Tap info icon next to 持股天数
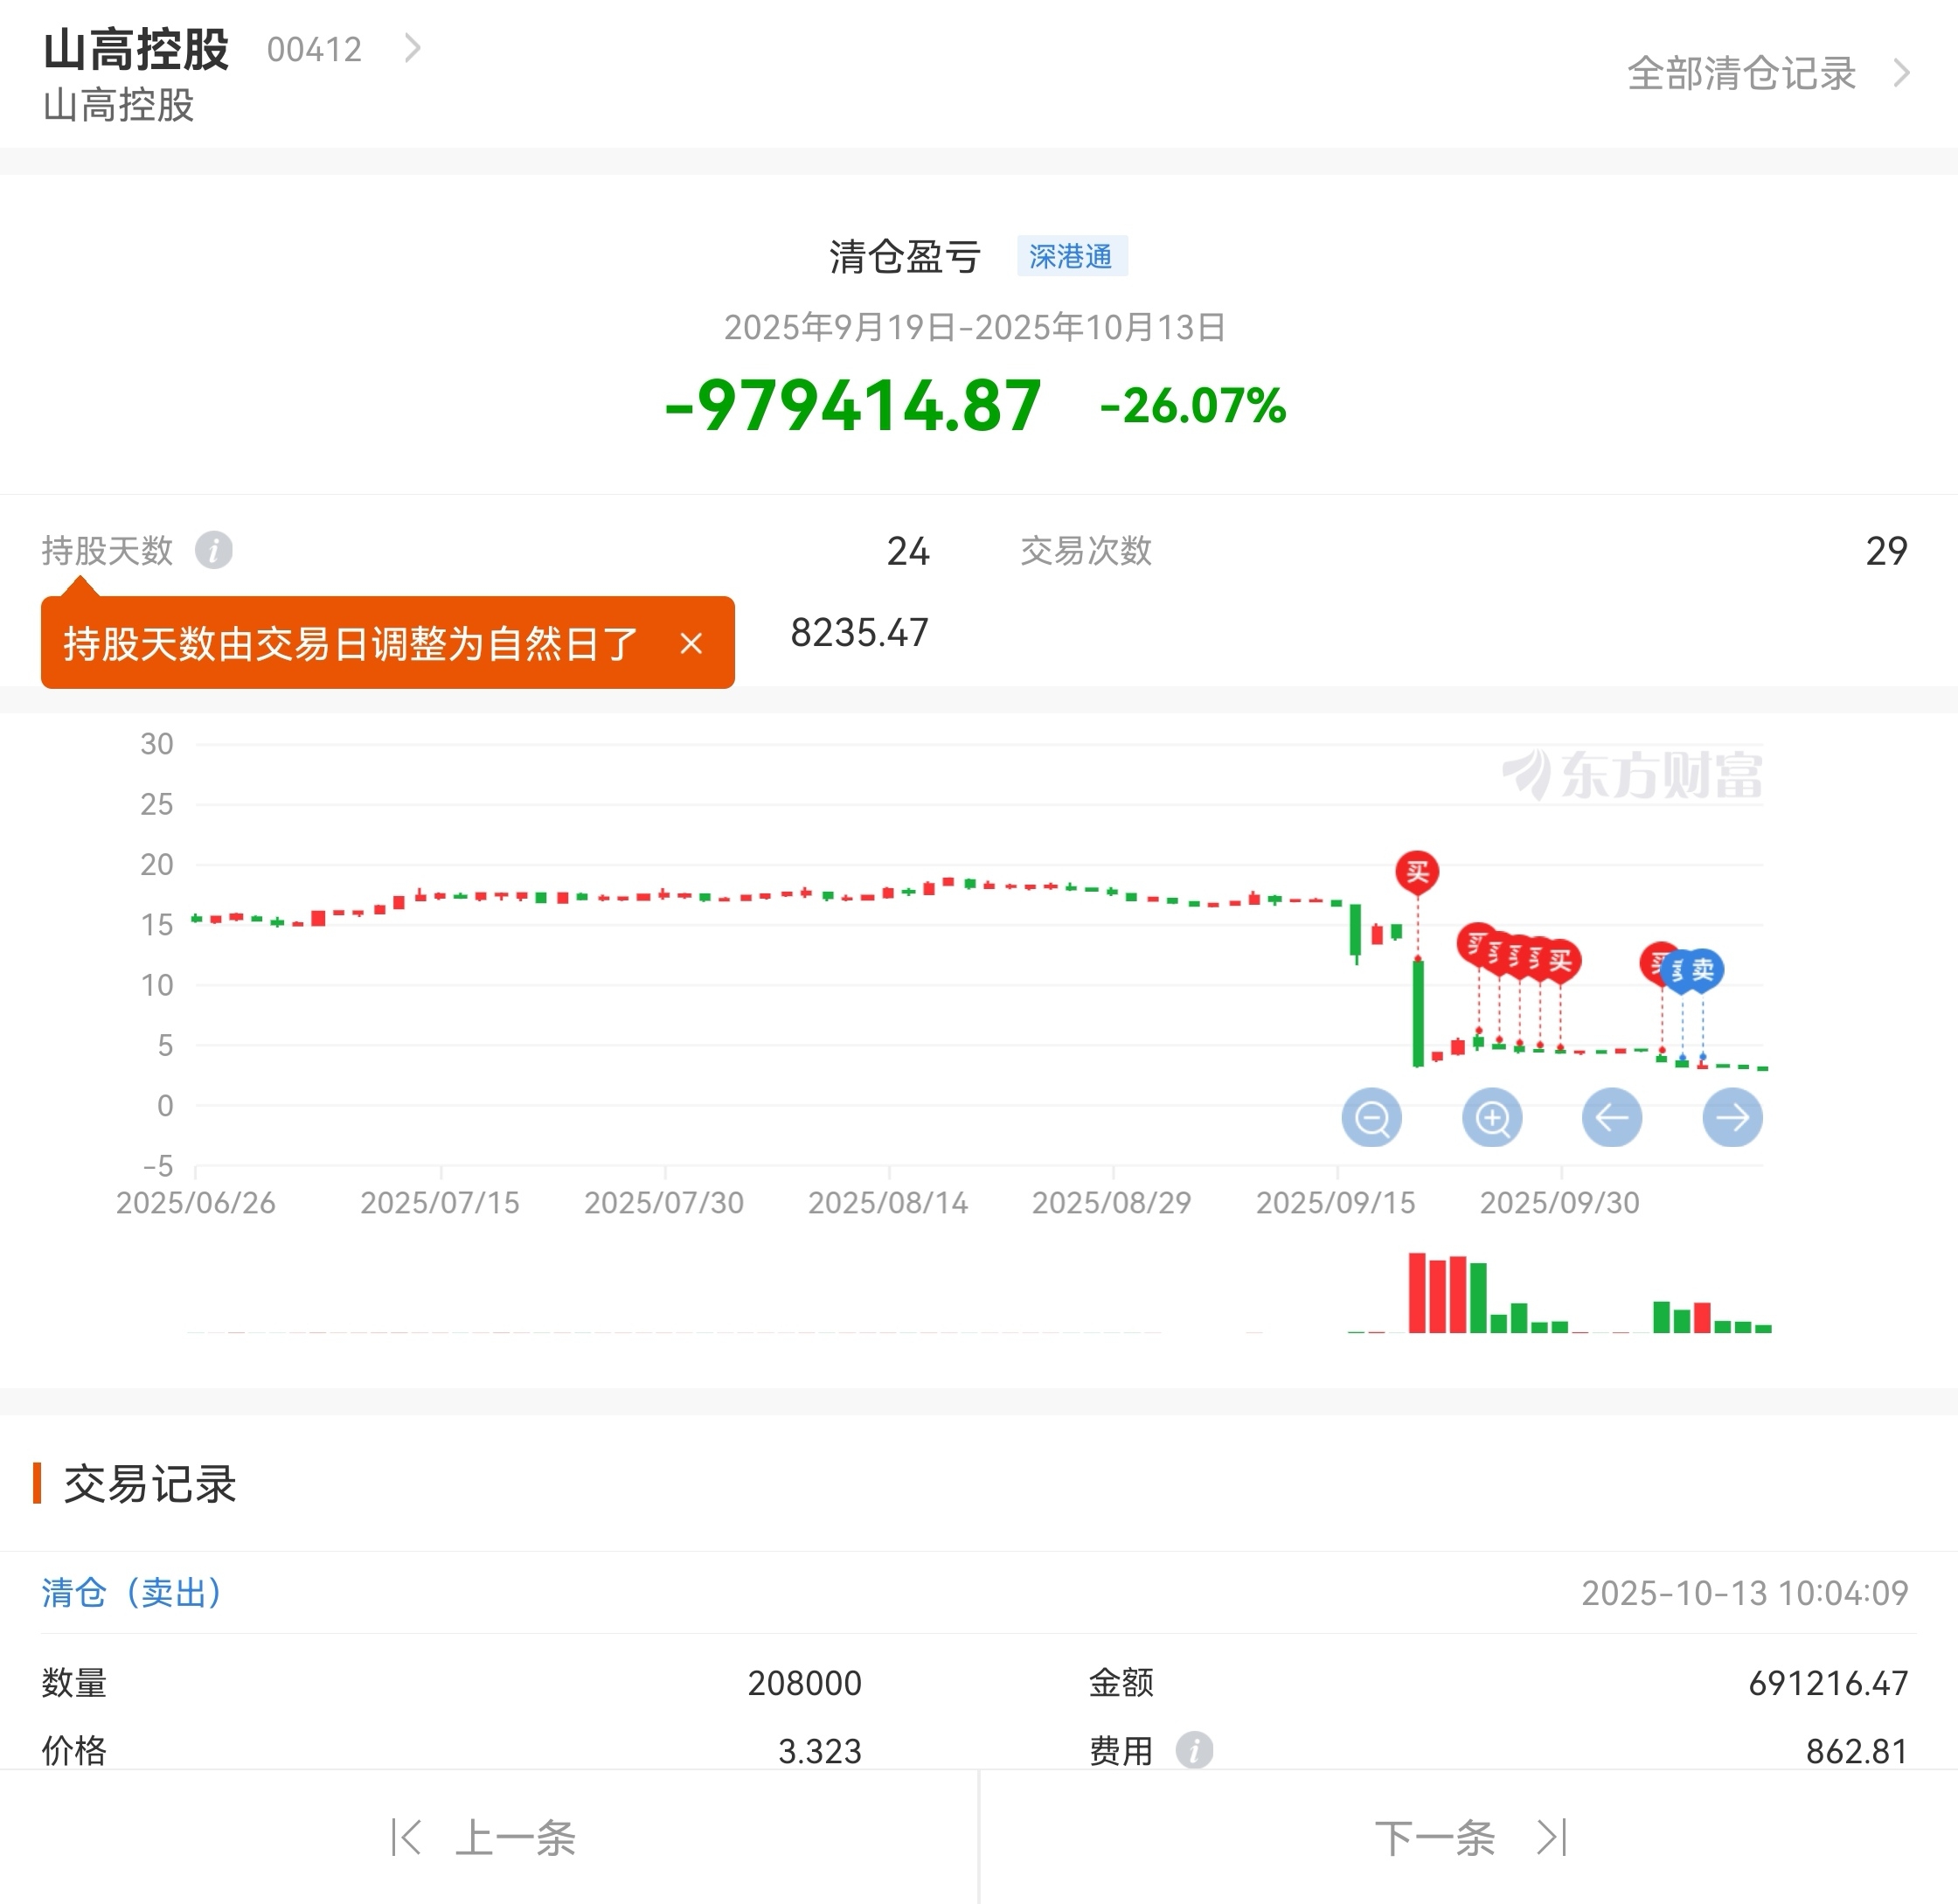 [x=213, y=550]
